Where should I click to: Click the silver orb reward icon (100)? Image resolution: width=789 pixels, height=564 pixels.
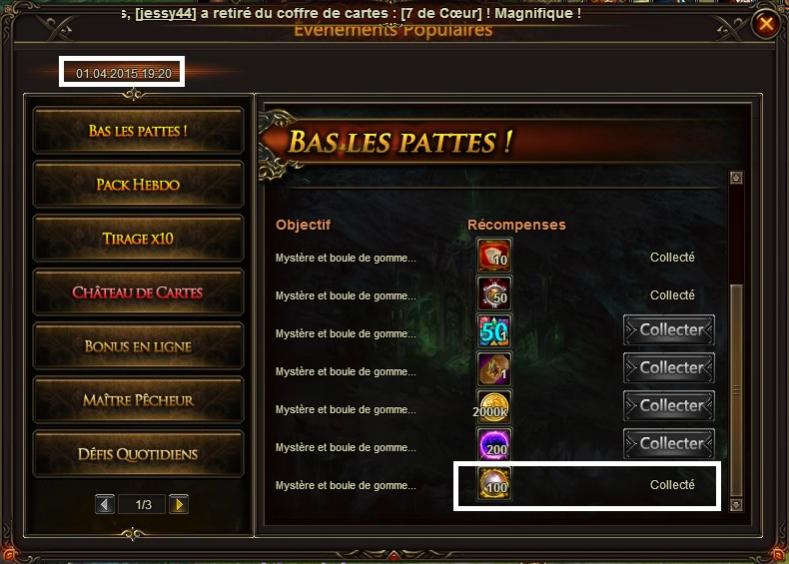[x=494, y=483]
